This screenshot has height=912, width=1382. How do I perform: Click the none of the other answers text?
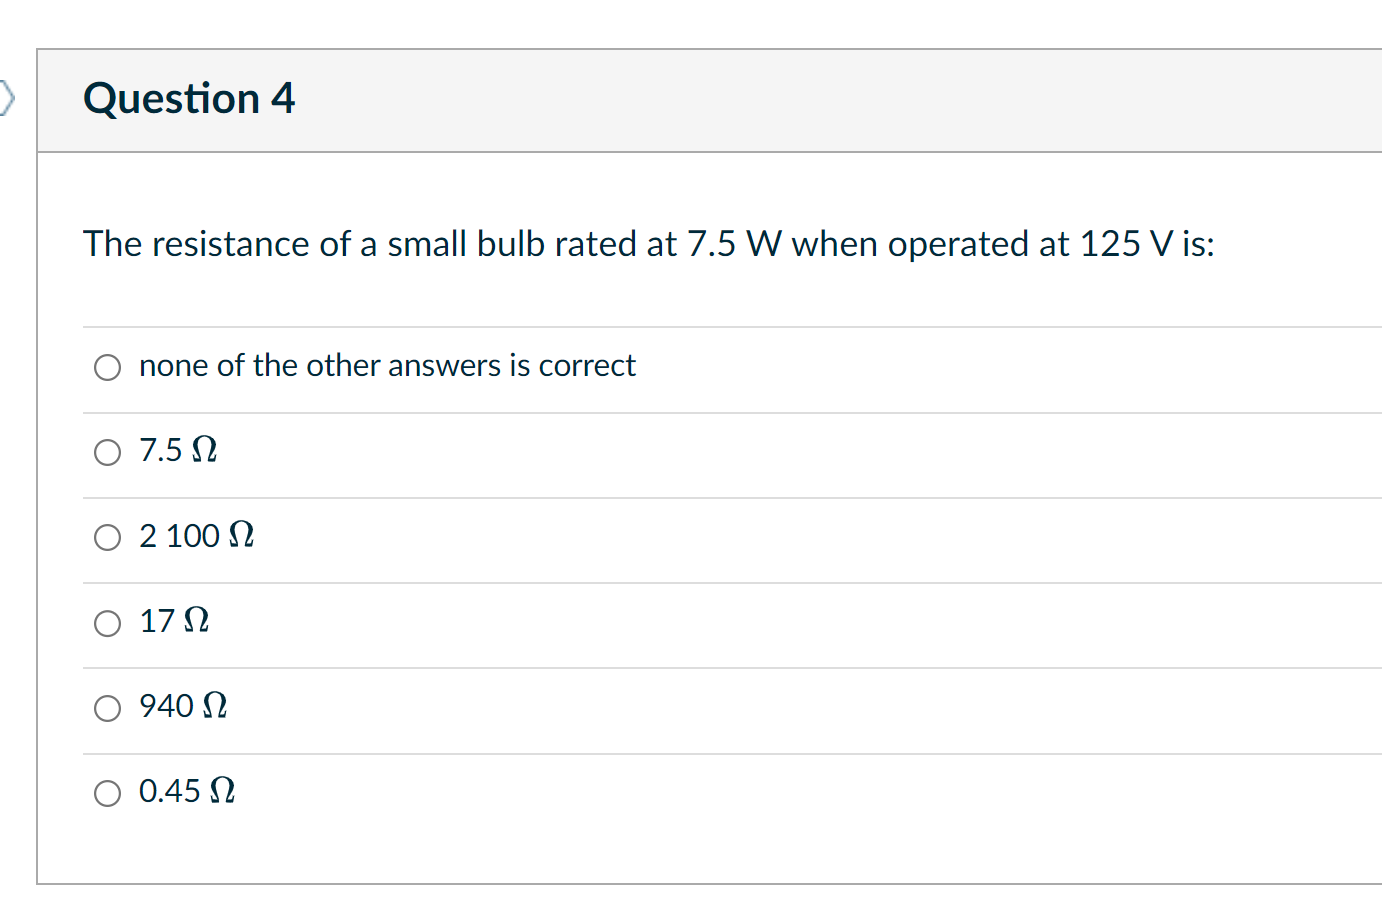(x=387, y=365)
